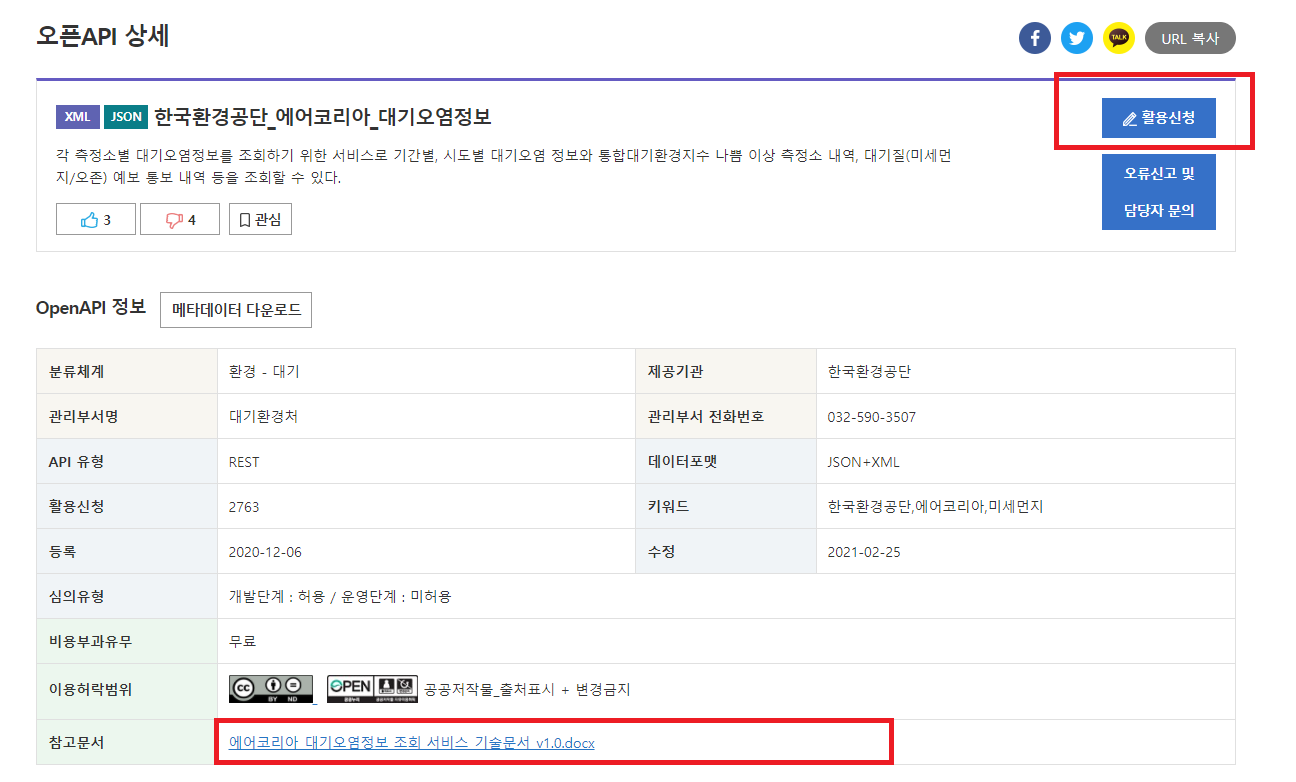
Task: Copy the link with URL 복사 button
Action: pos(1190,39)
